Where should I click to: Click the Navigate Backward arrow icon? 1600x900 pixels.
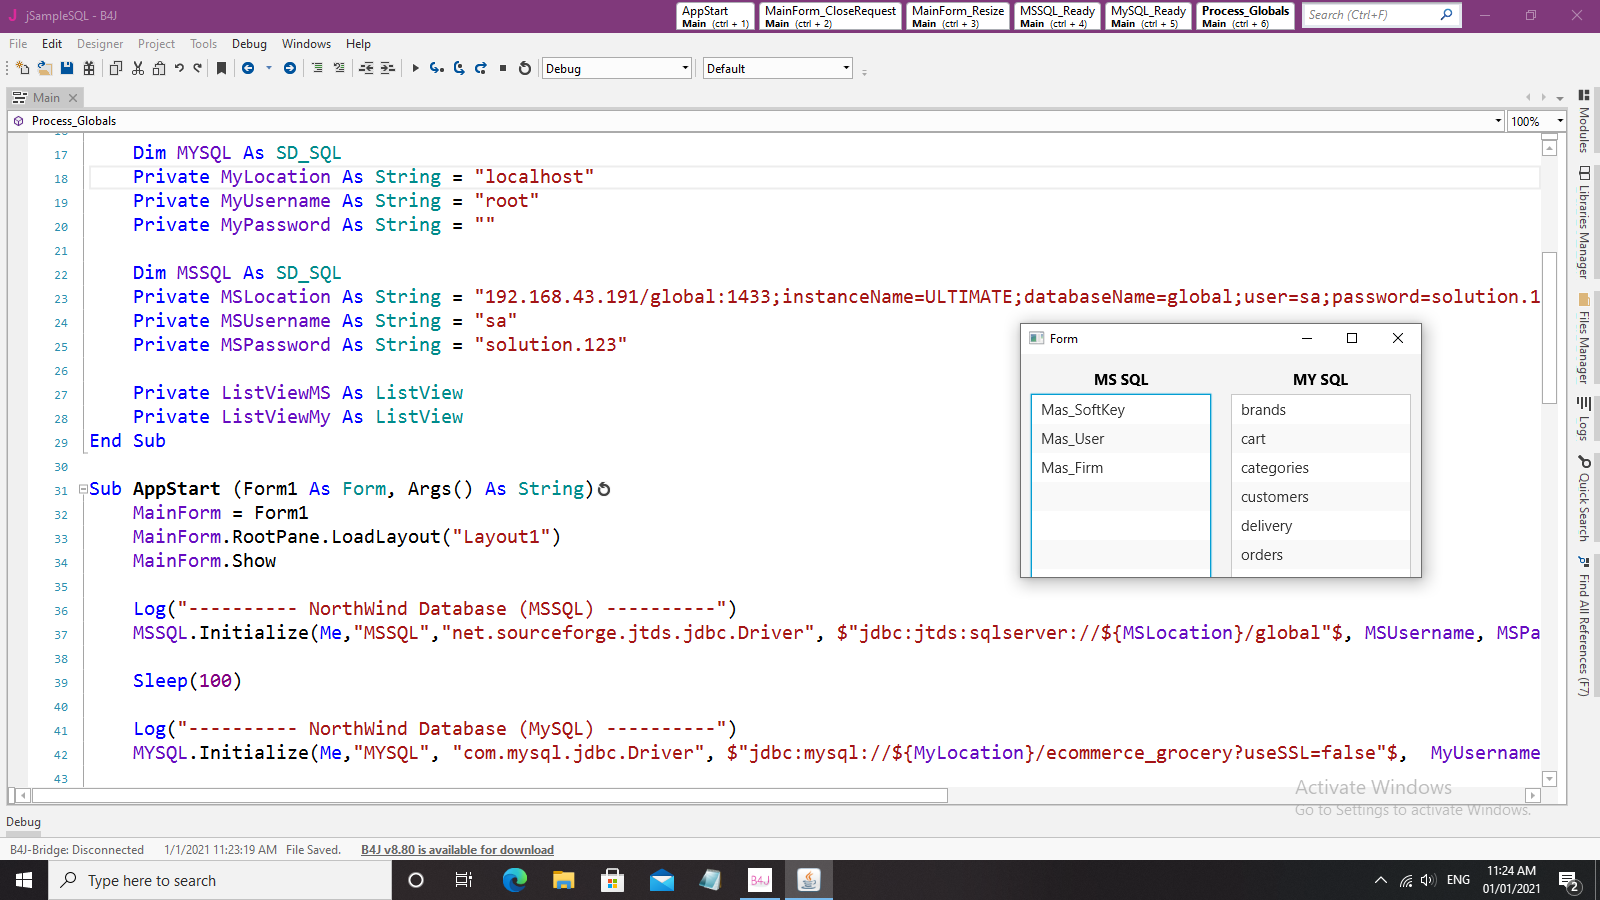(248, 68)
